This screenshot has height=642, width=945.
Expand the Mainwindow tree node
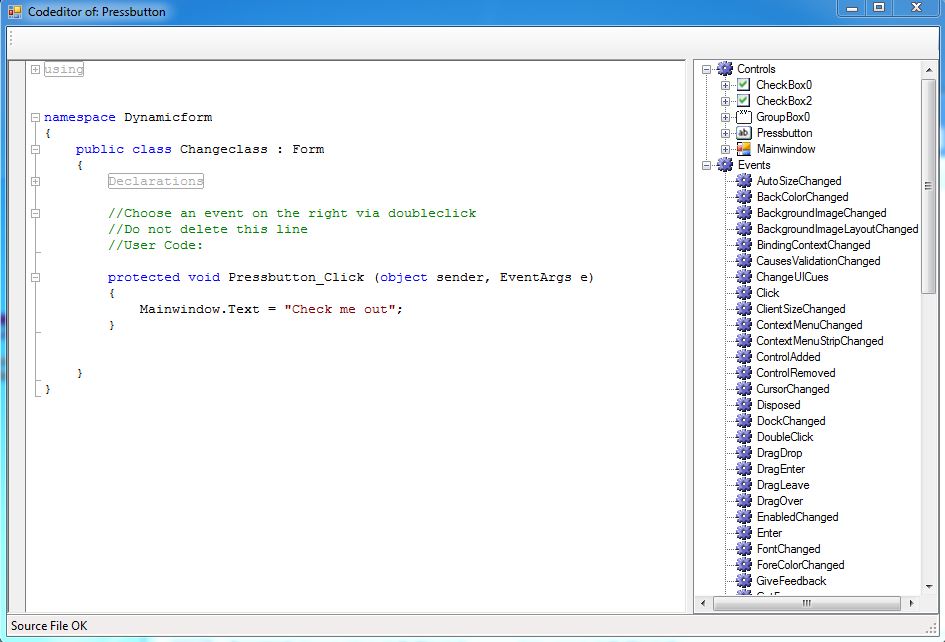pyautogui.click(x=725, y=149)
